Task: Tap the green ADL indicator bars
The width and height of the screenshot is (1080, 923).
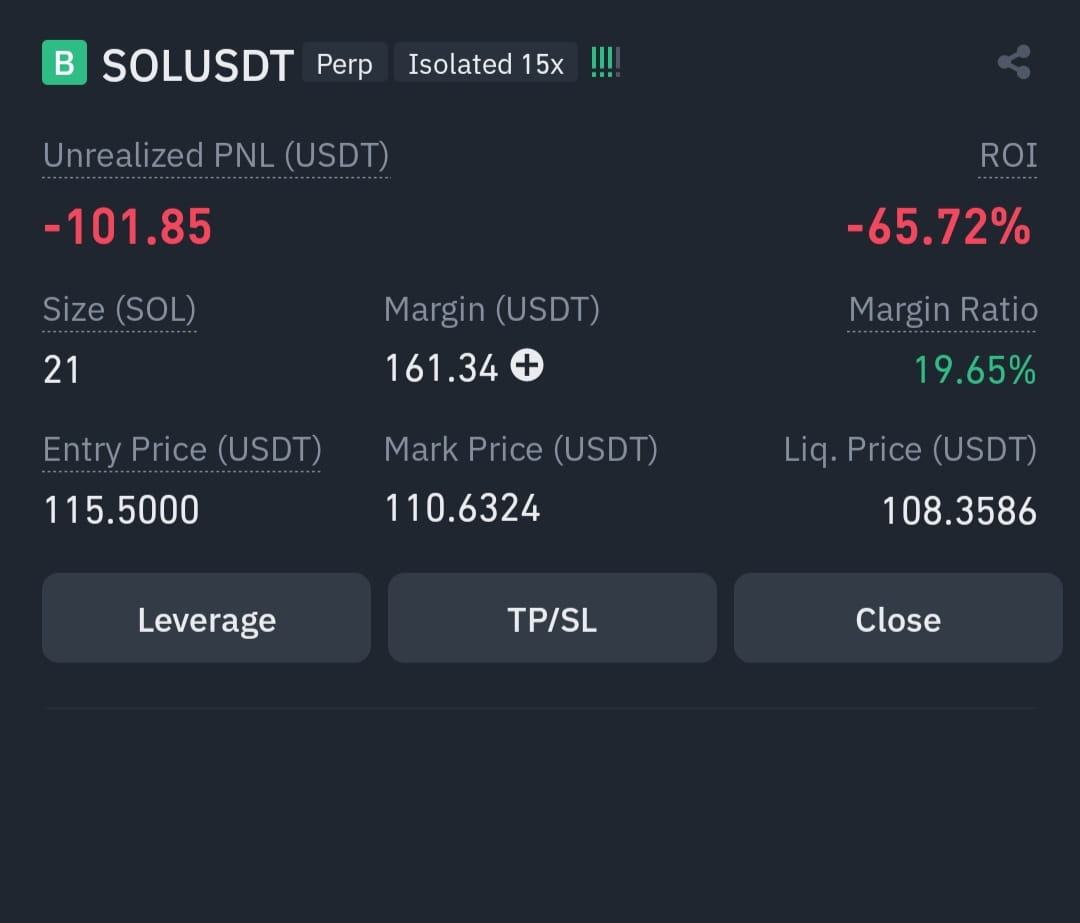Action: click(606, 63)
